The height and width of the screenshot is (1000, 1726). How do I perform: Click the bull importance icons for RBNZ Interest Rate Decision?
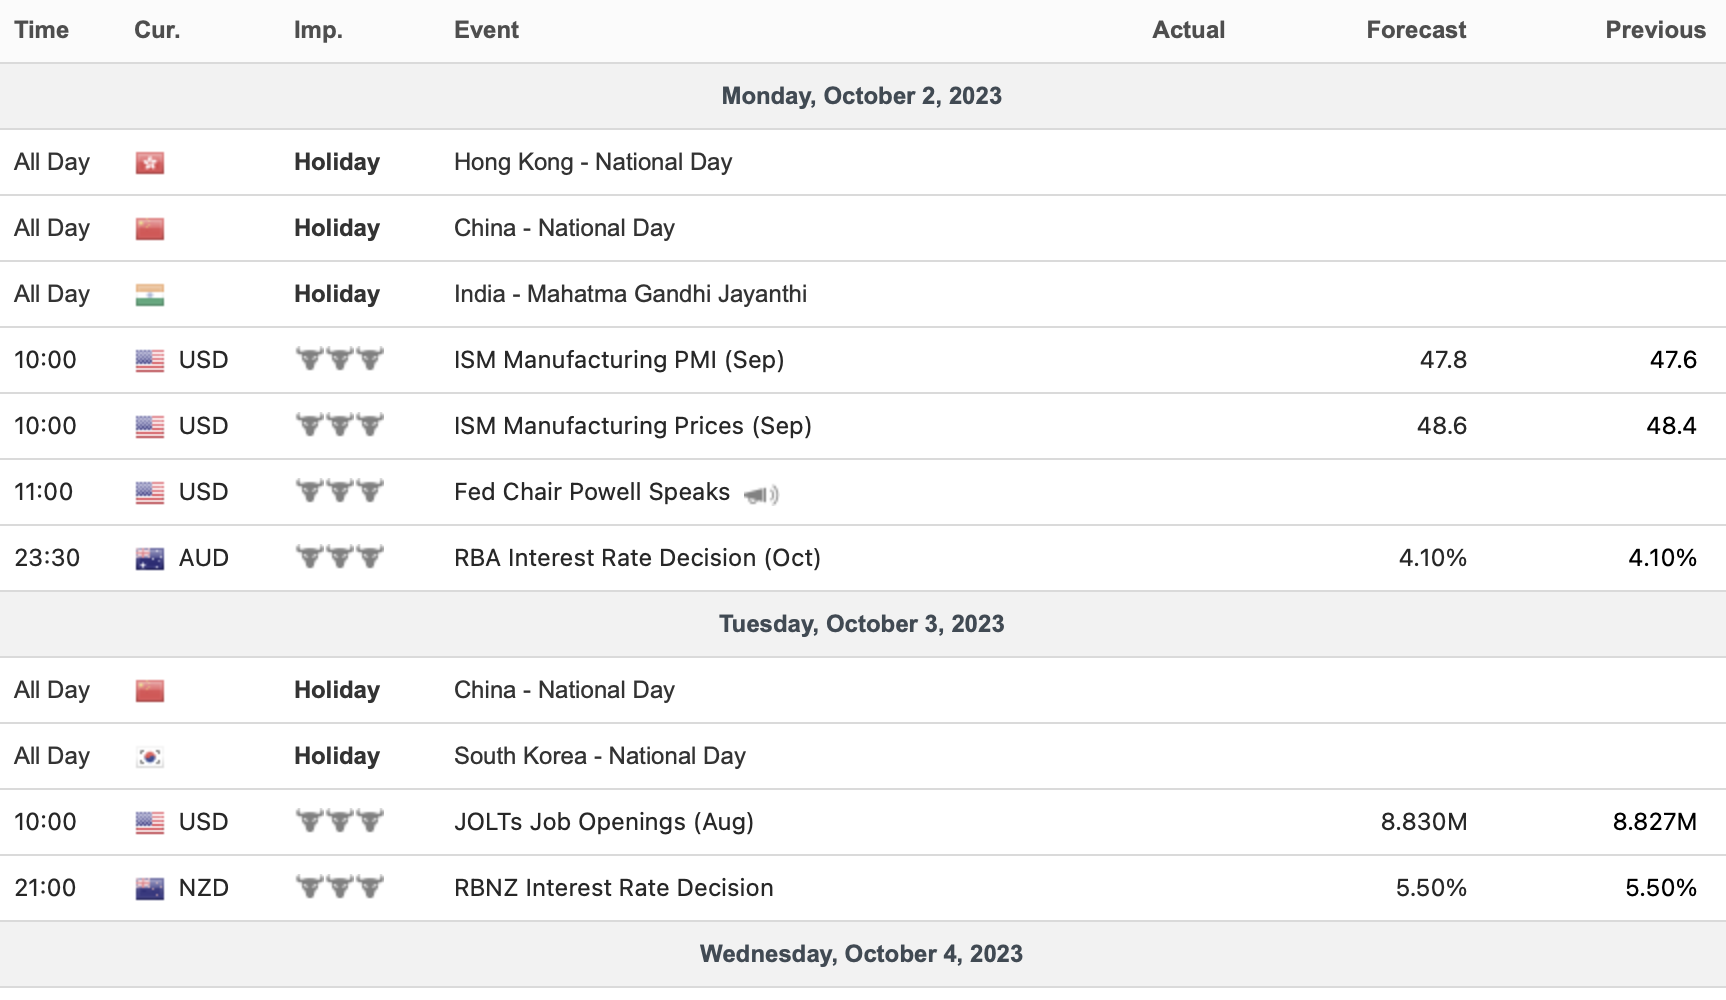[340, 887]
